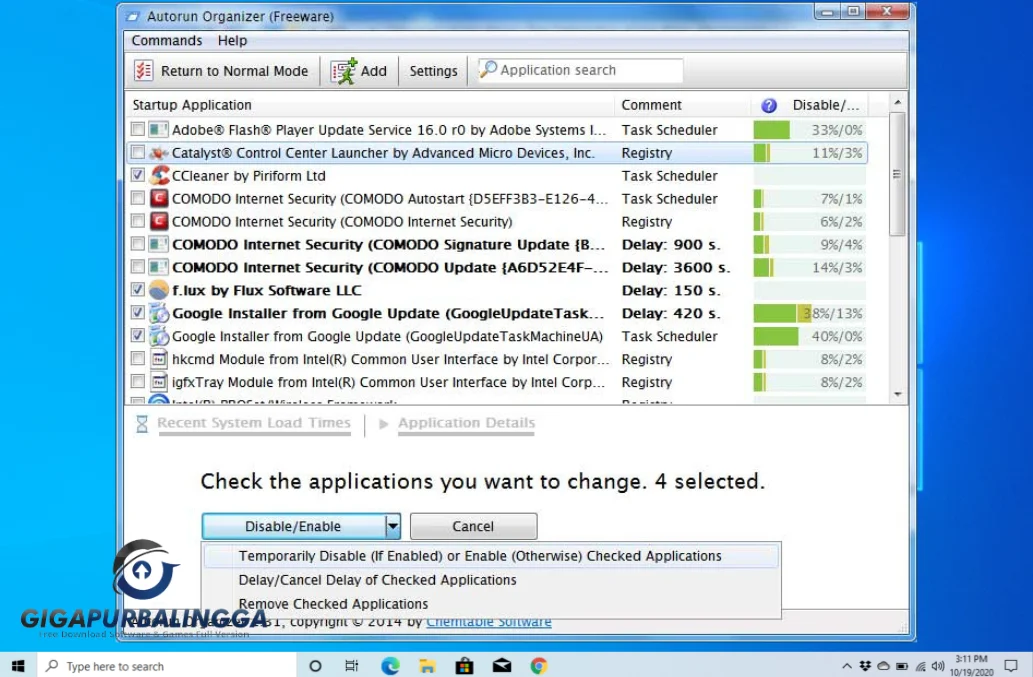Click the f.lux app icon
The image size is (1033, 677).
coord(159,290)
